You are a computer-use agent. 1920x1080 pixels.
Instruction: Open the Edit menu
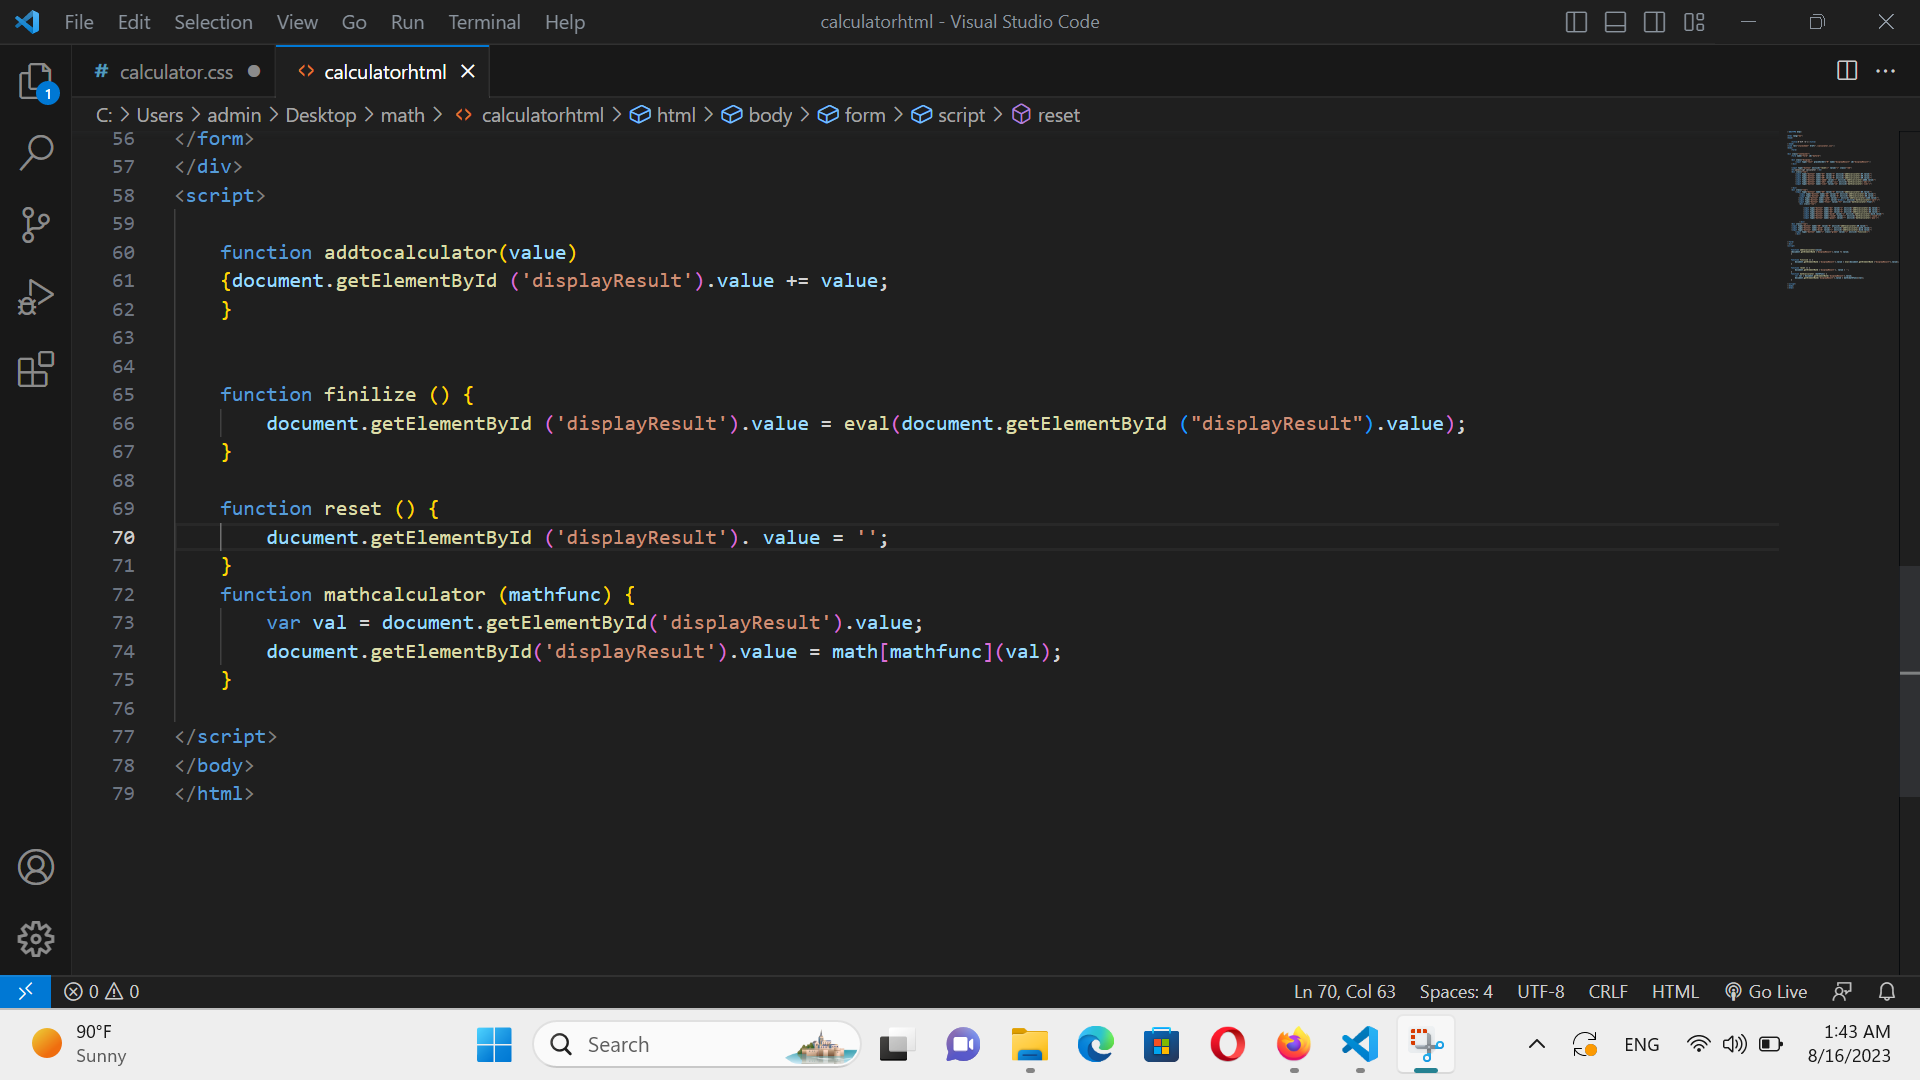134,22
